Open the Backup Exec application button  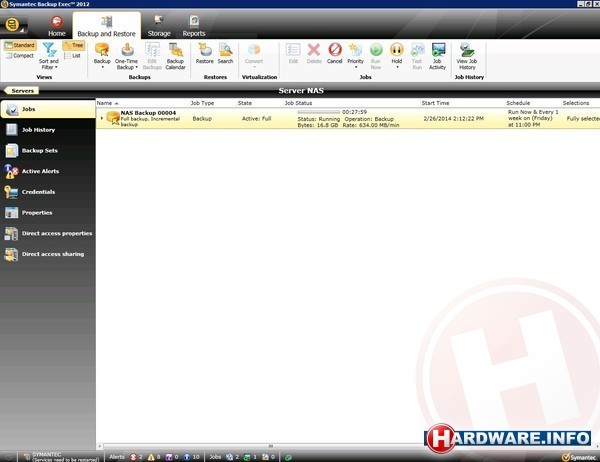click(13, 25)
